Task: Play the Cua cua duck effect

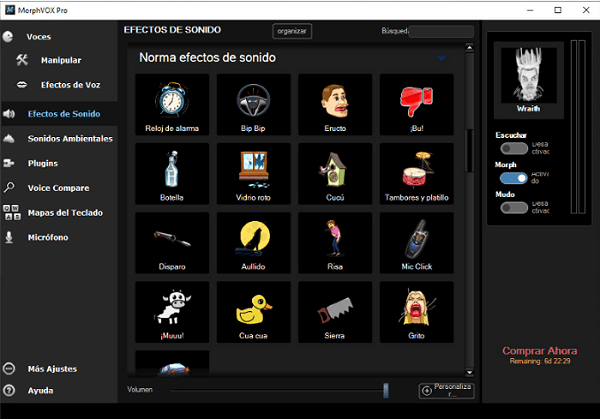Action: pos(253,312)
